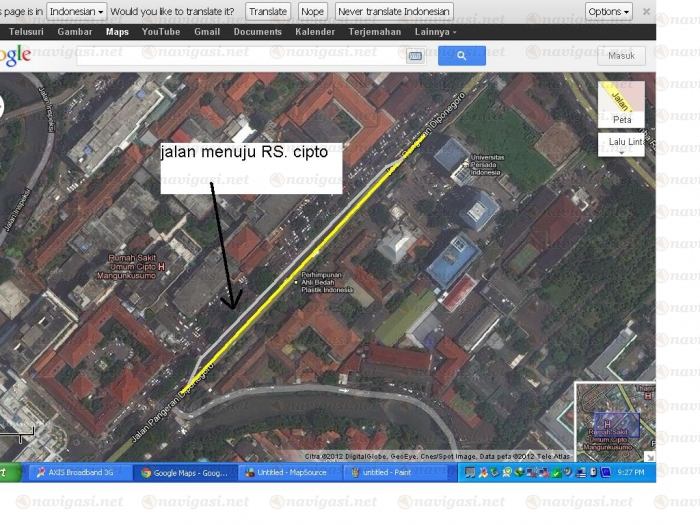700x525 pixels.
Task: Switch to untitled - Paint taskbar window
Action: coord(387,472)
